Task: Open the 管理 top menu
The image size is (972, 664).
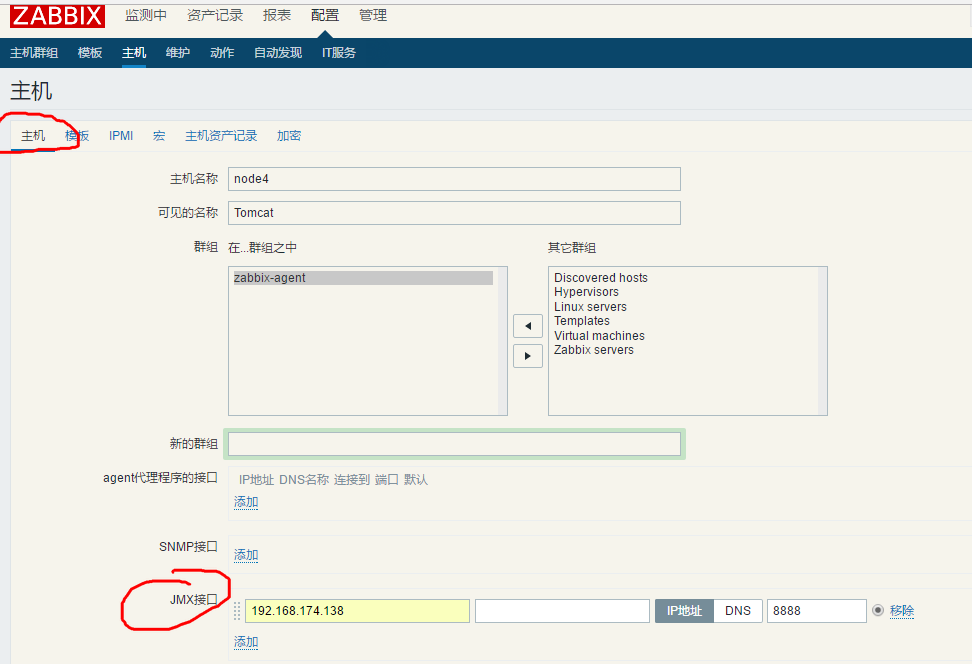Action: [x=373, y=15]
